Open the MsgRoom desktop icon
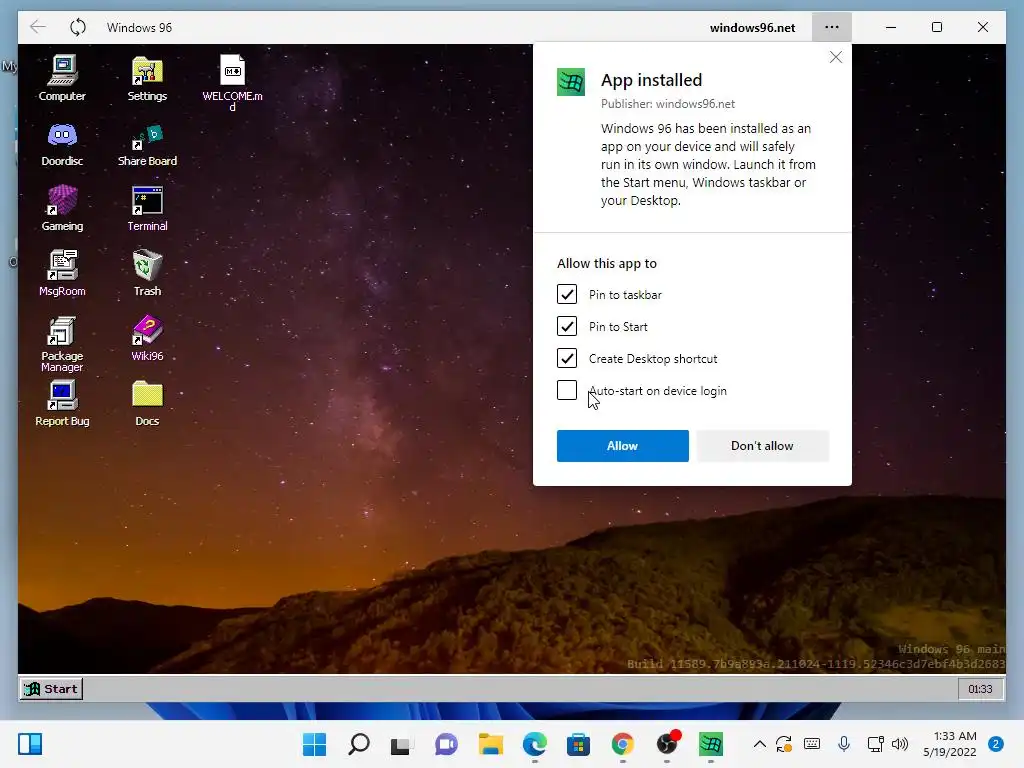The height and width of the screenshot is (768, 1024). coord(62,274)
